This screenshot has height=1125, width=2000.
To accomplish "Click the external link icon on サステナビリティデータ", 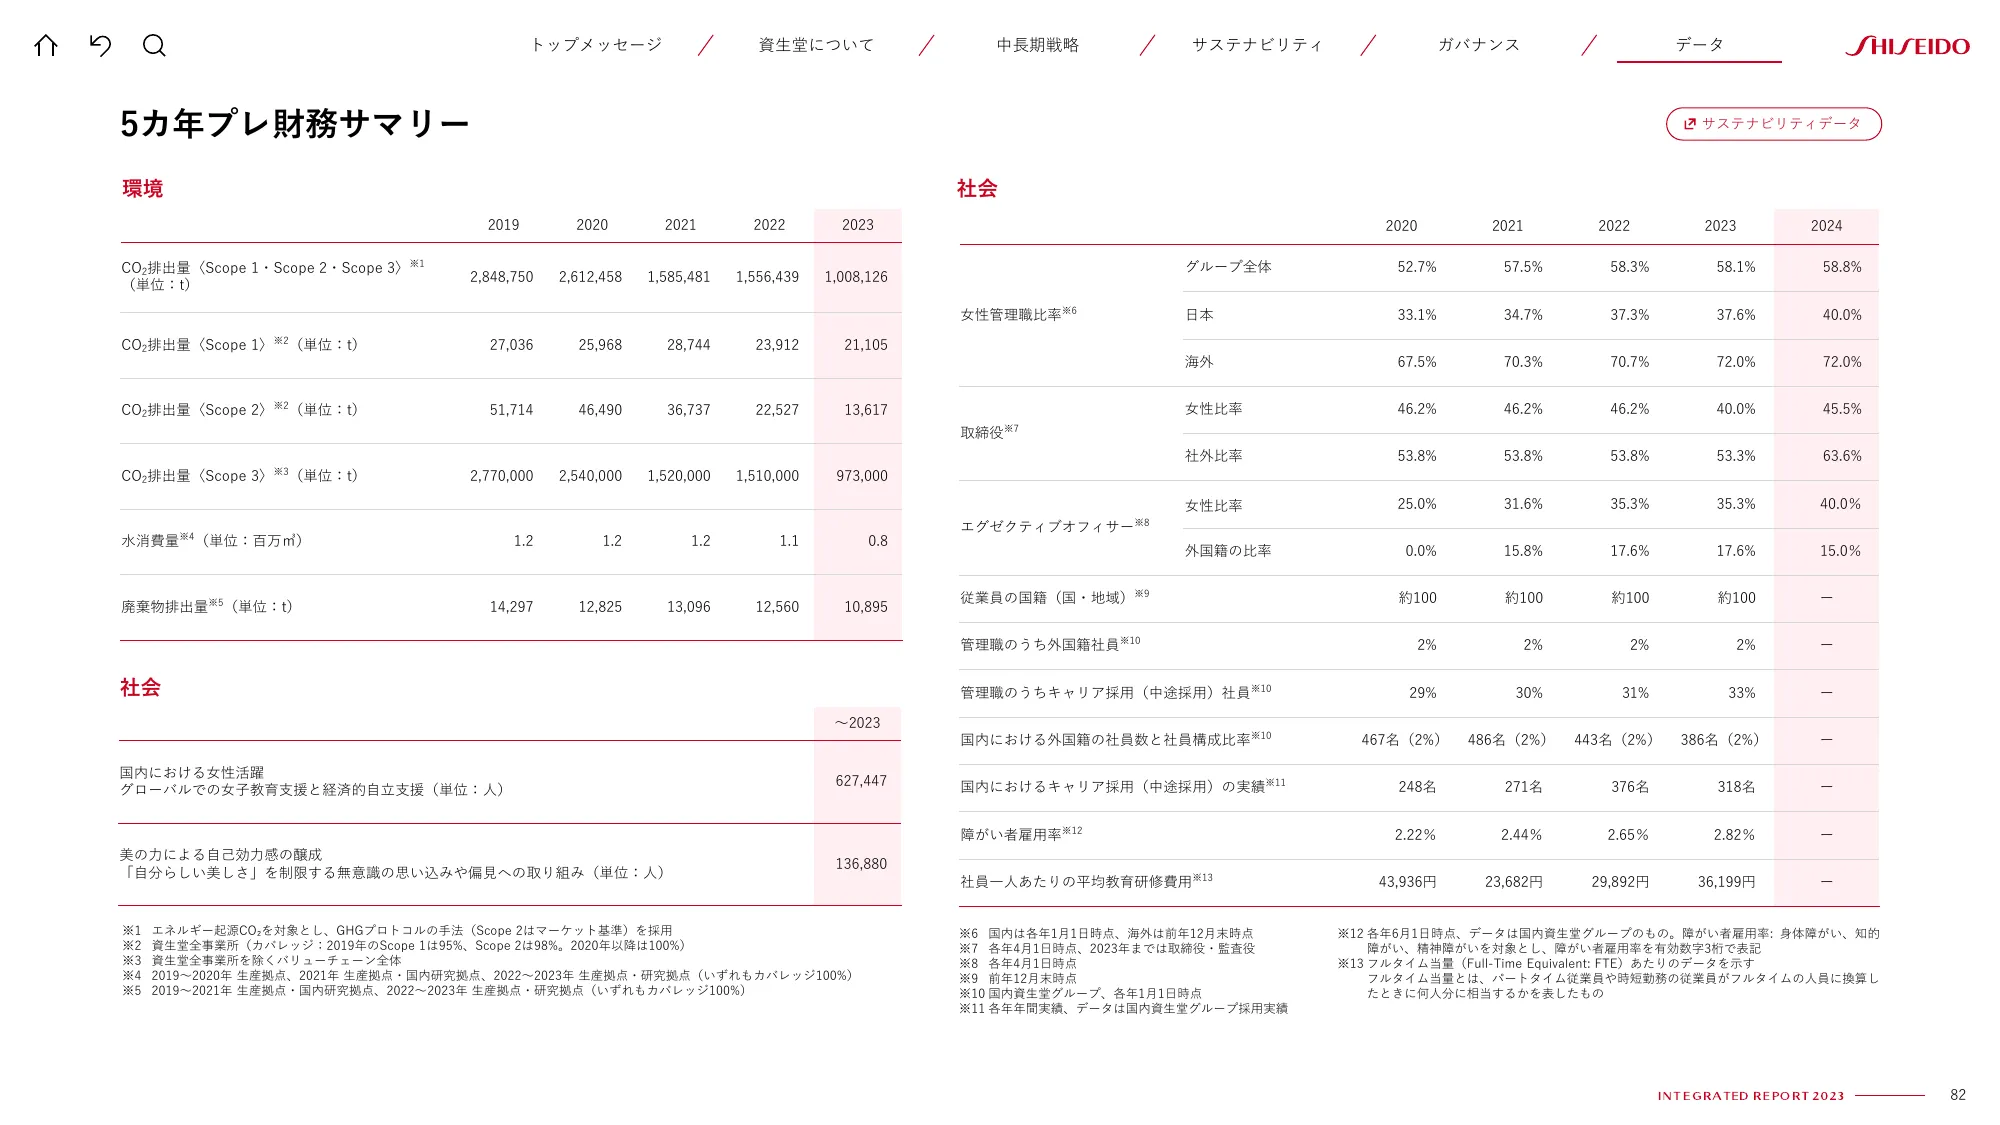I will (x=1689, y=124).
